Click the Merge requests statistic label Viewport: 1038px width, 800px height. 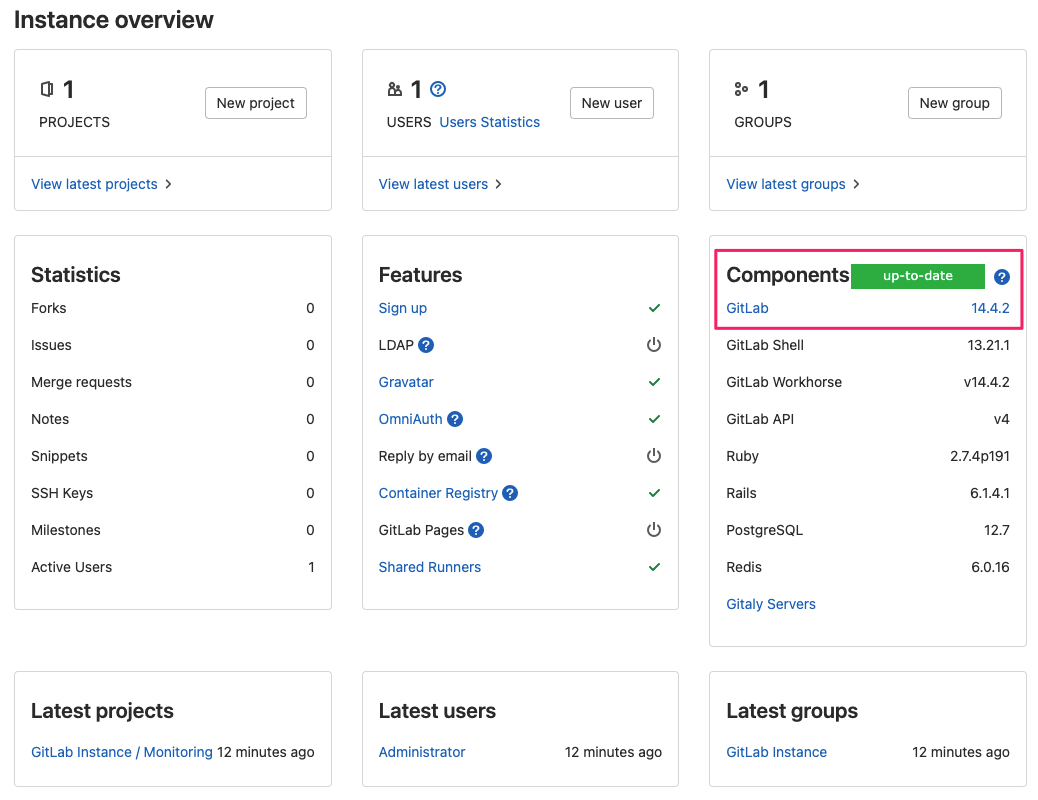(x=81, y=382)
